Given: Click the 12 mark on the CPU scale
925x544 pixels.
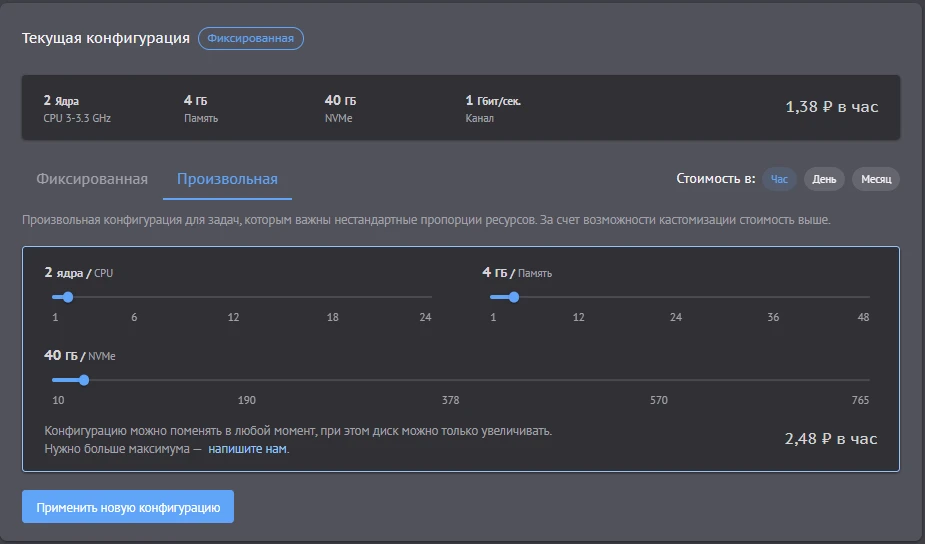Looking at the screenshot, I should (234, 317).
